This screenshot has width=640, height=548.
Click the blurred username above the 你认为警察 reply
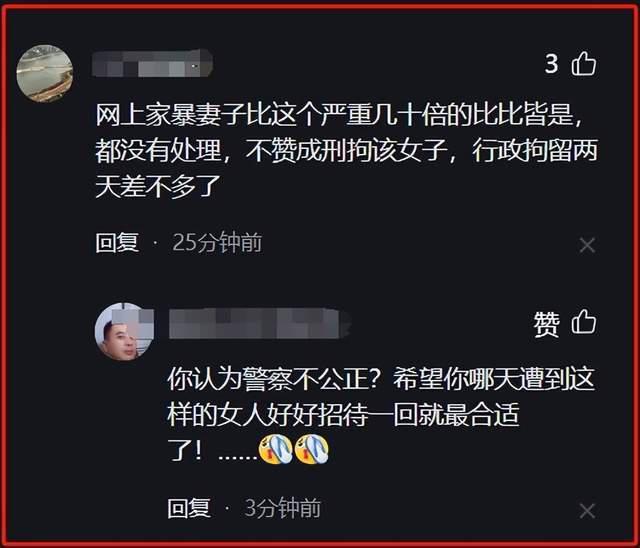259,324
